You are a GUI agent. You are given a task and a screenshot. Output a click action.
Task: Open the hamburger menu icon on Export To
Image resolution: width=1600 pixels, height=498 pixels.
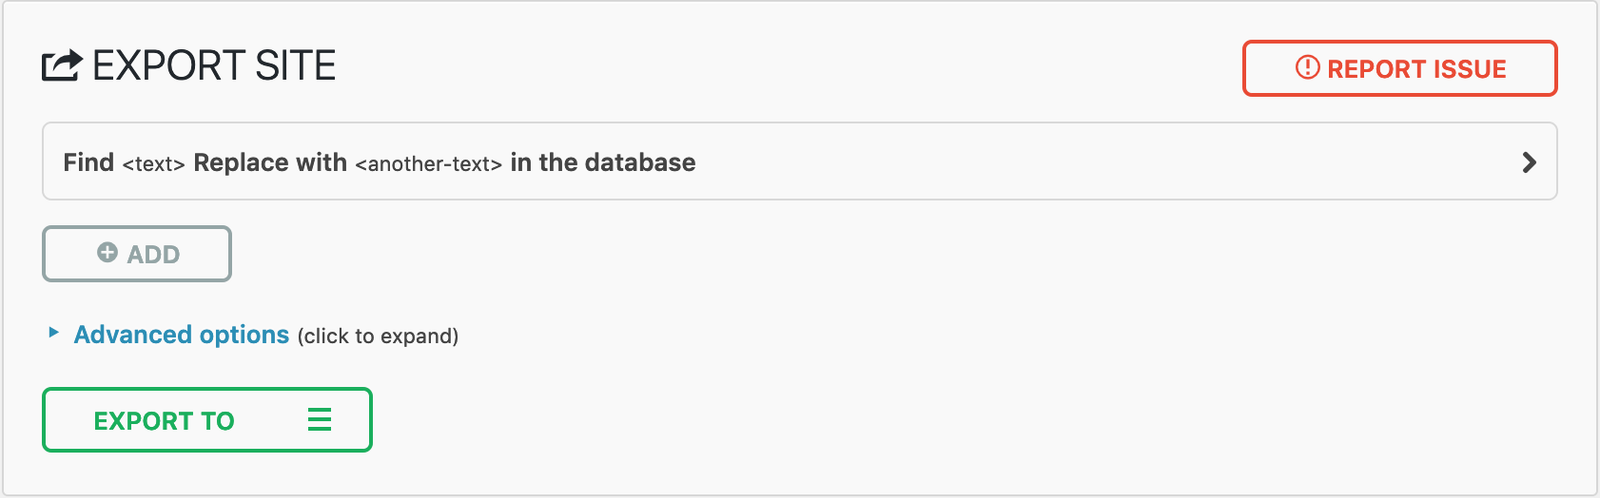[x=319, y=420]
